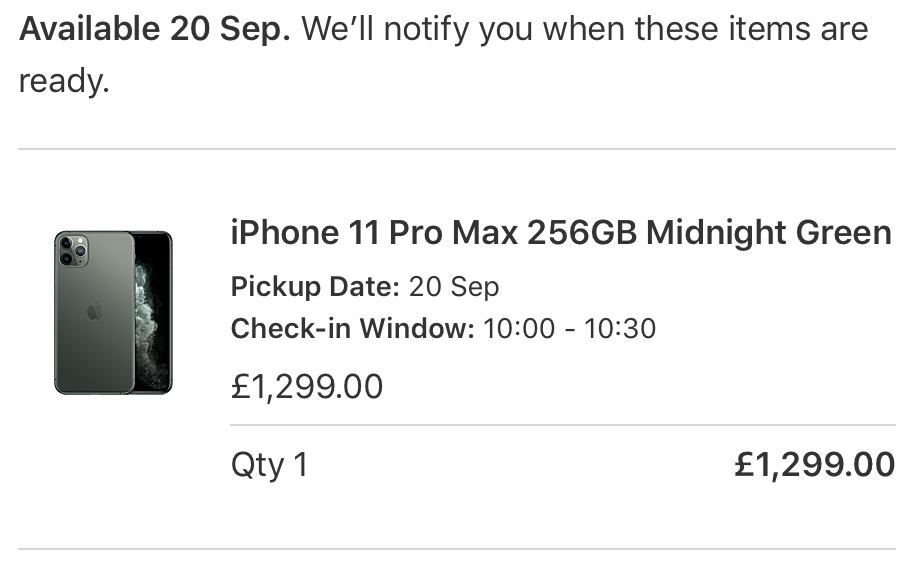Click the 'Check-in Window:' label
920x564 pixels.
(353, 328)
